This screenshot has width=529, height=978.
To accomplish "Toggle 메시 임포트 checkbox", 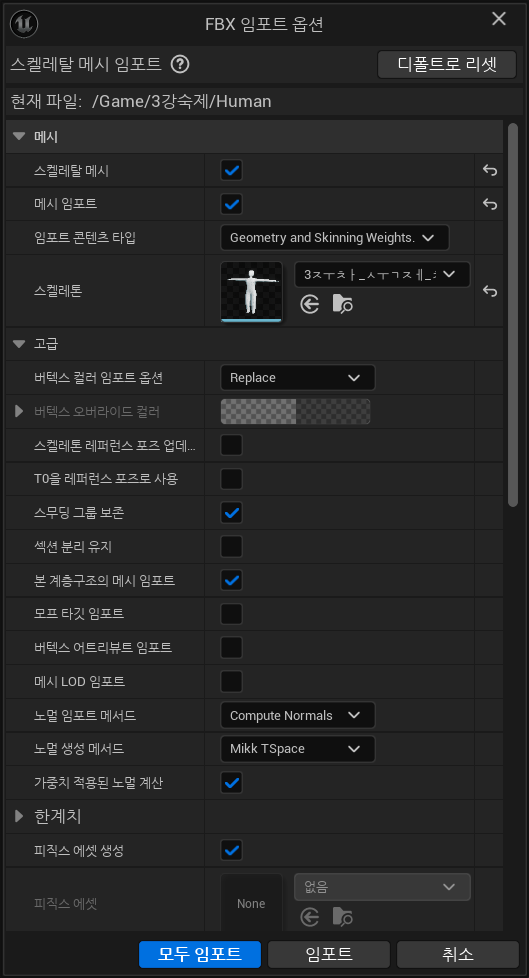I will pos(231,204).
